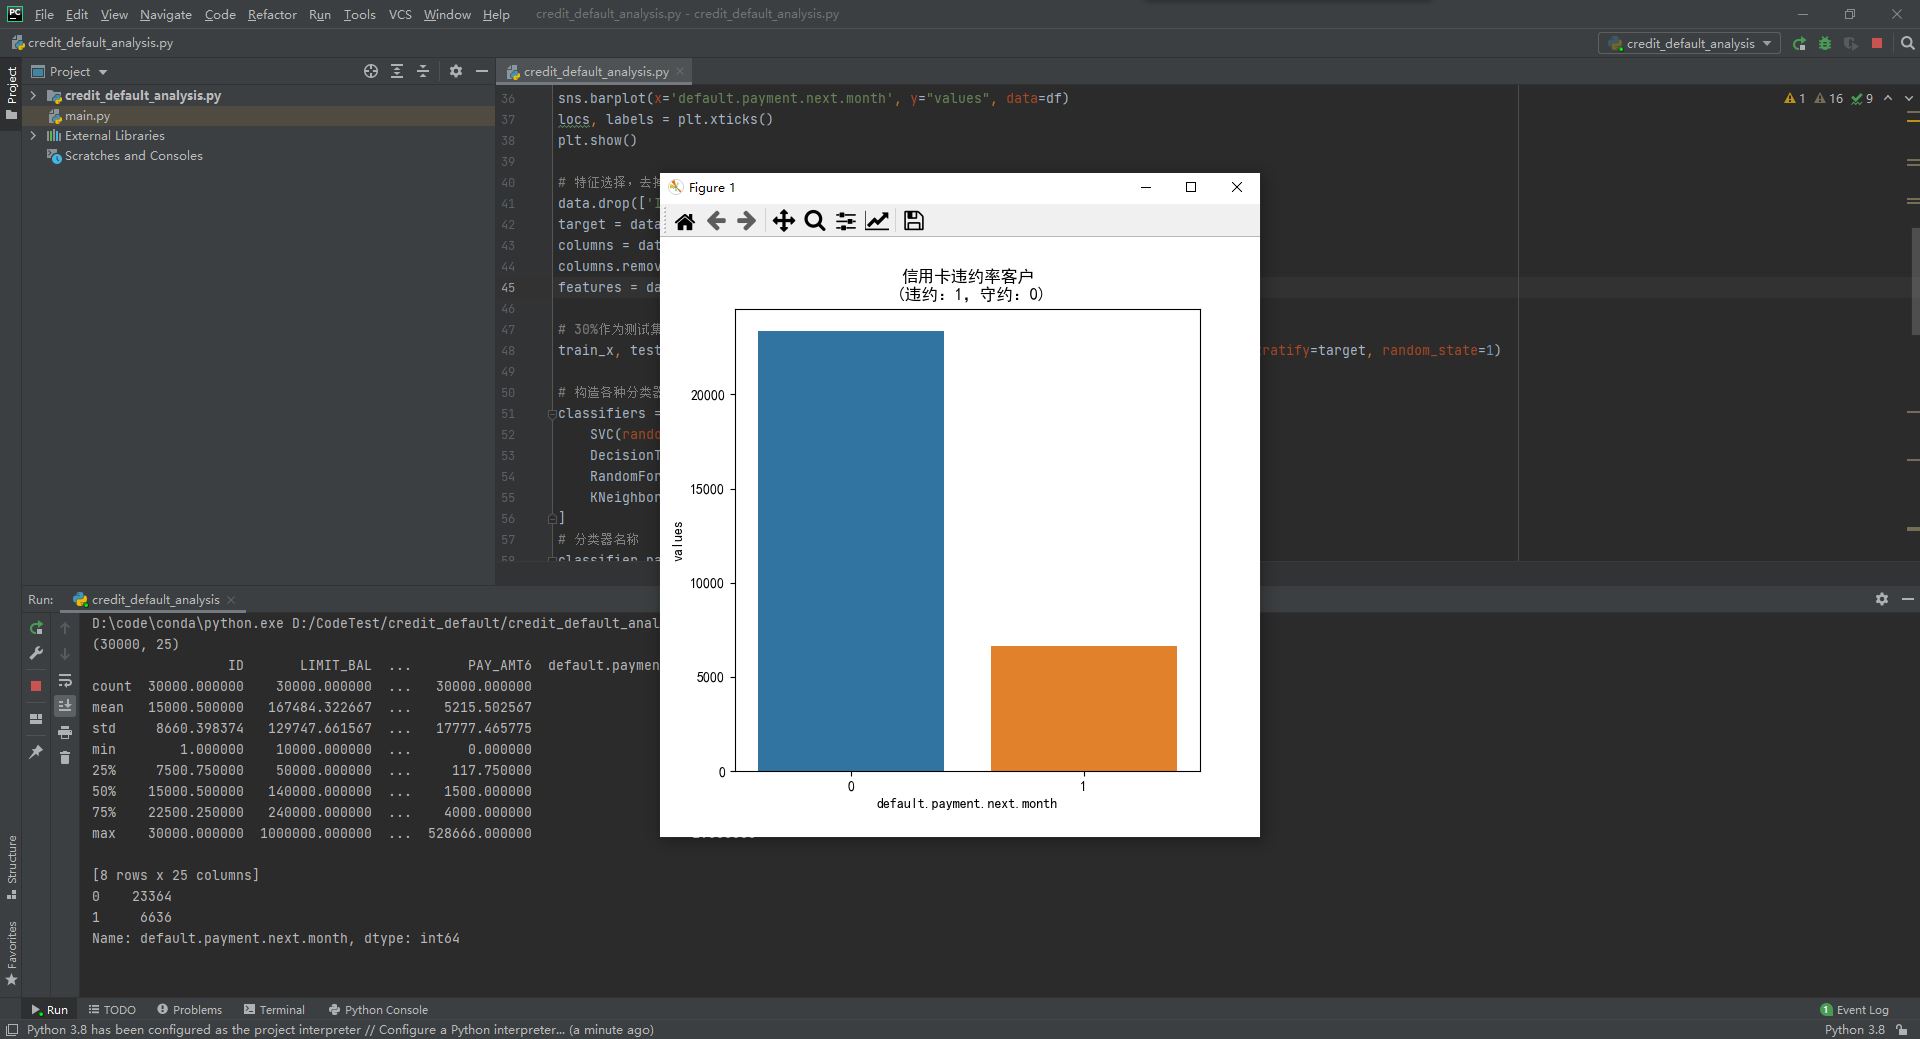1920x1039 pixels.
Task: Open the Configure subplots sliders icon
Action: coord(846,221)
